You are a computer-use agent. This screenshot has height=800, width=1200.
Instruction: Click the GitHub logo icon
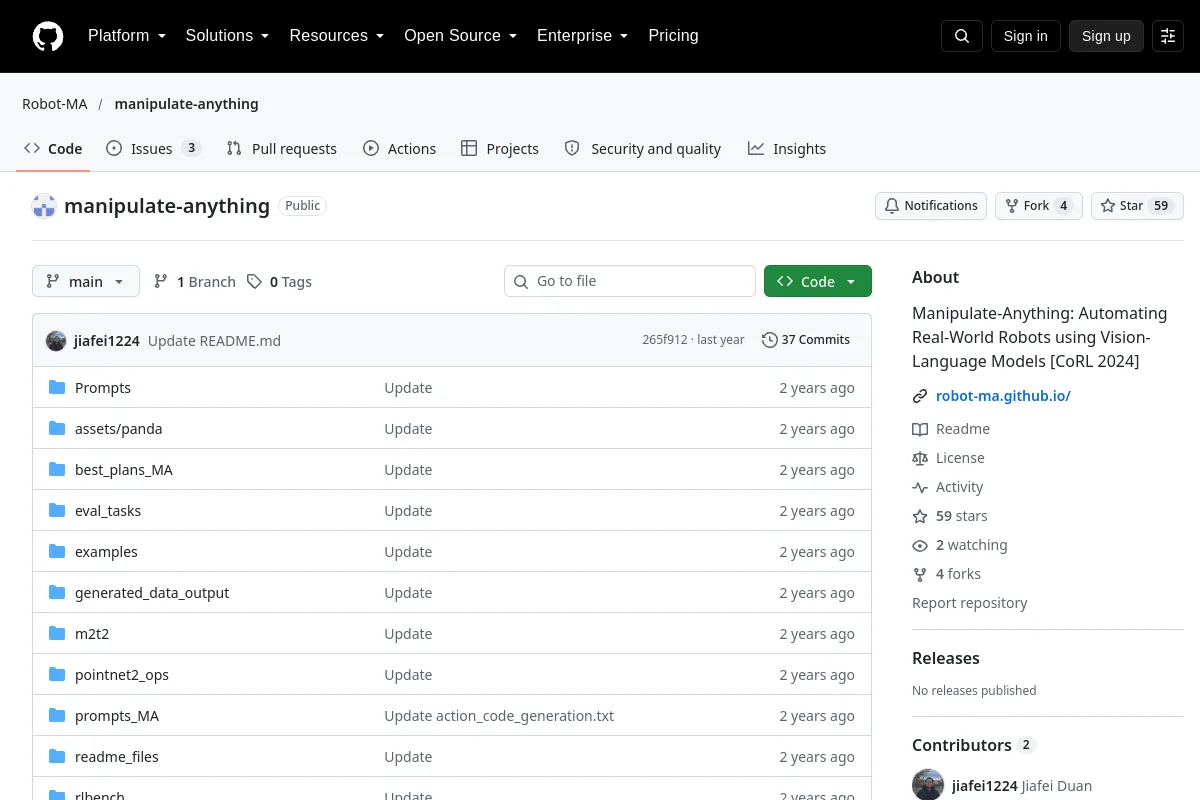(x=48, y=36)
